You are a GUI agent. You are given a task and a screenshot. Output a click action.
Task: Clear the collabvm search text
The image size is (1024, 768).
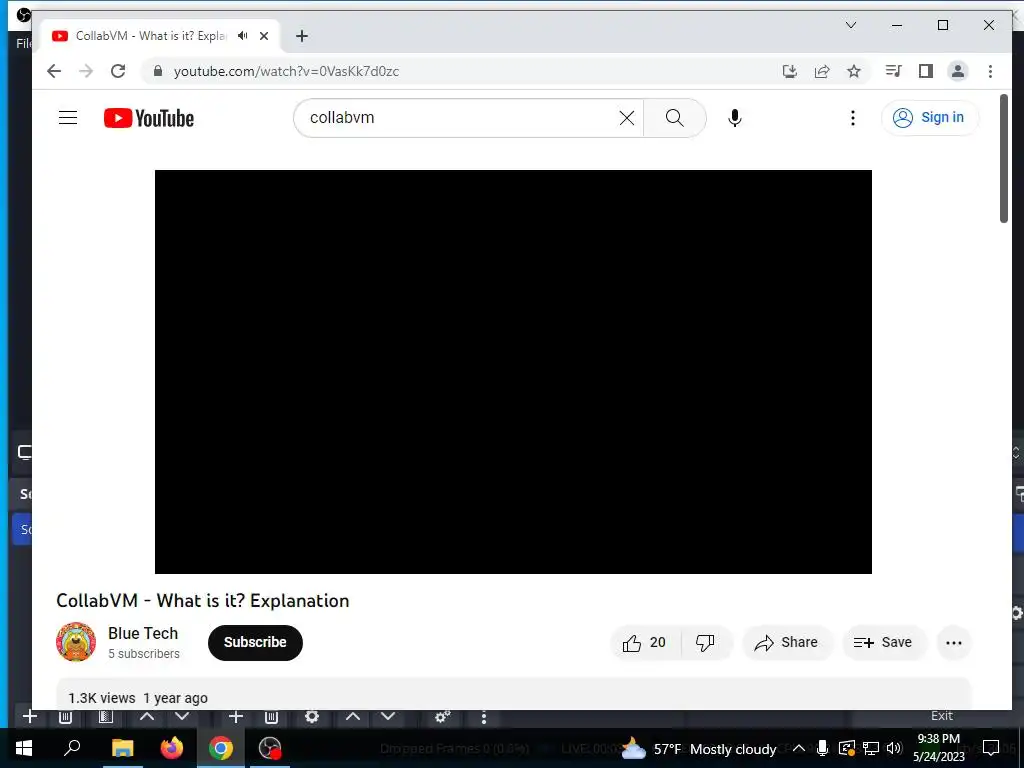click(x=626, y=118)
